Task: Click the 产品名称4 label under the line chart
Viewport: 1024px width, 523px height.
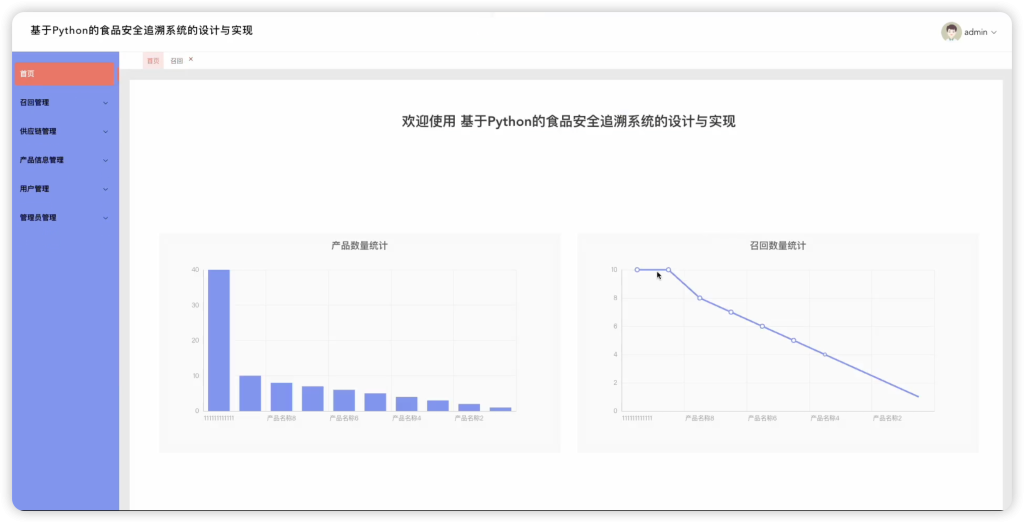Action: click(825, 418)
